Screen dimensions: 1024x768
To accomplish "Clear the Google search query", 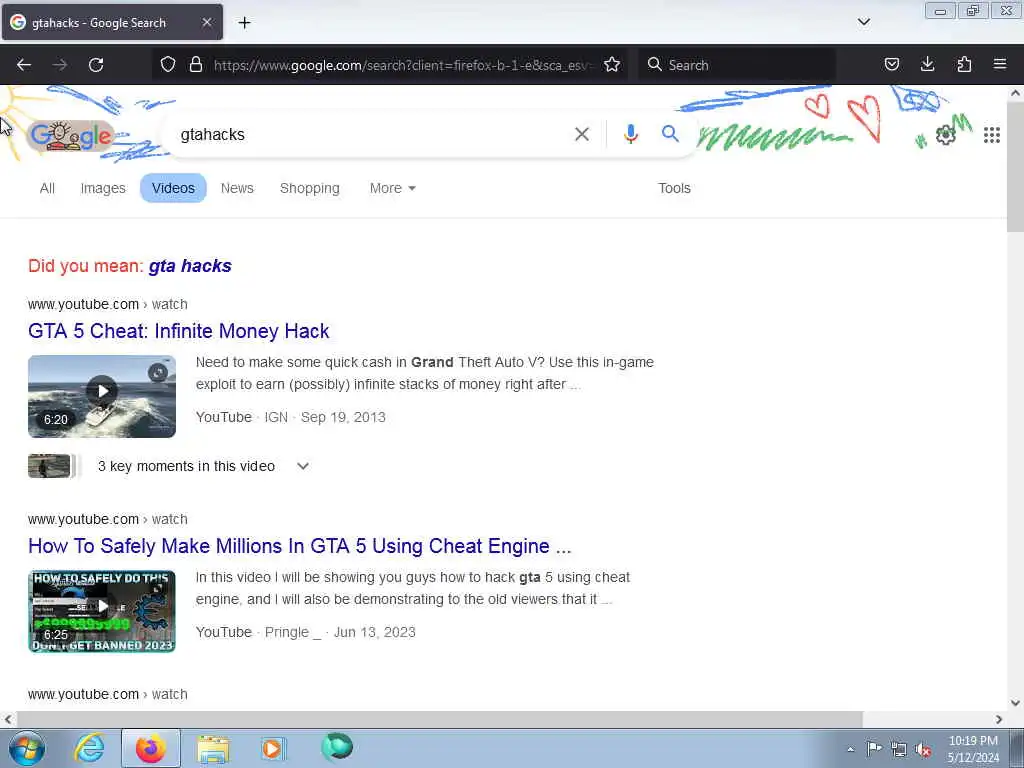I will [581, 135].
